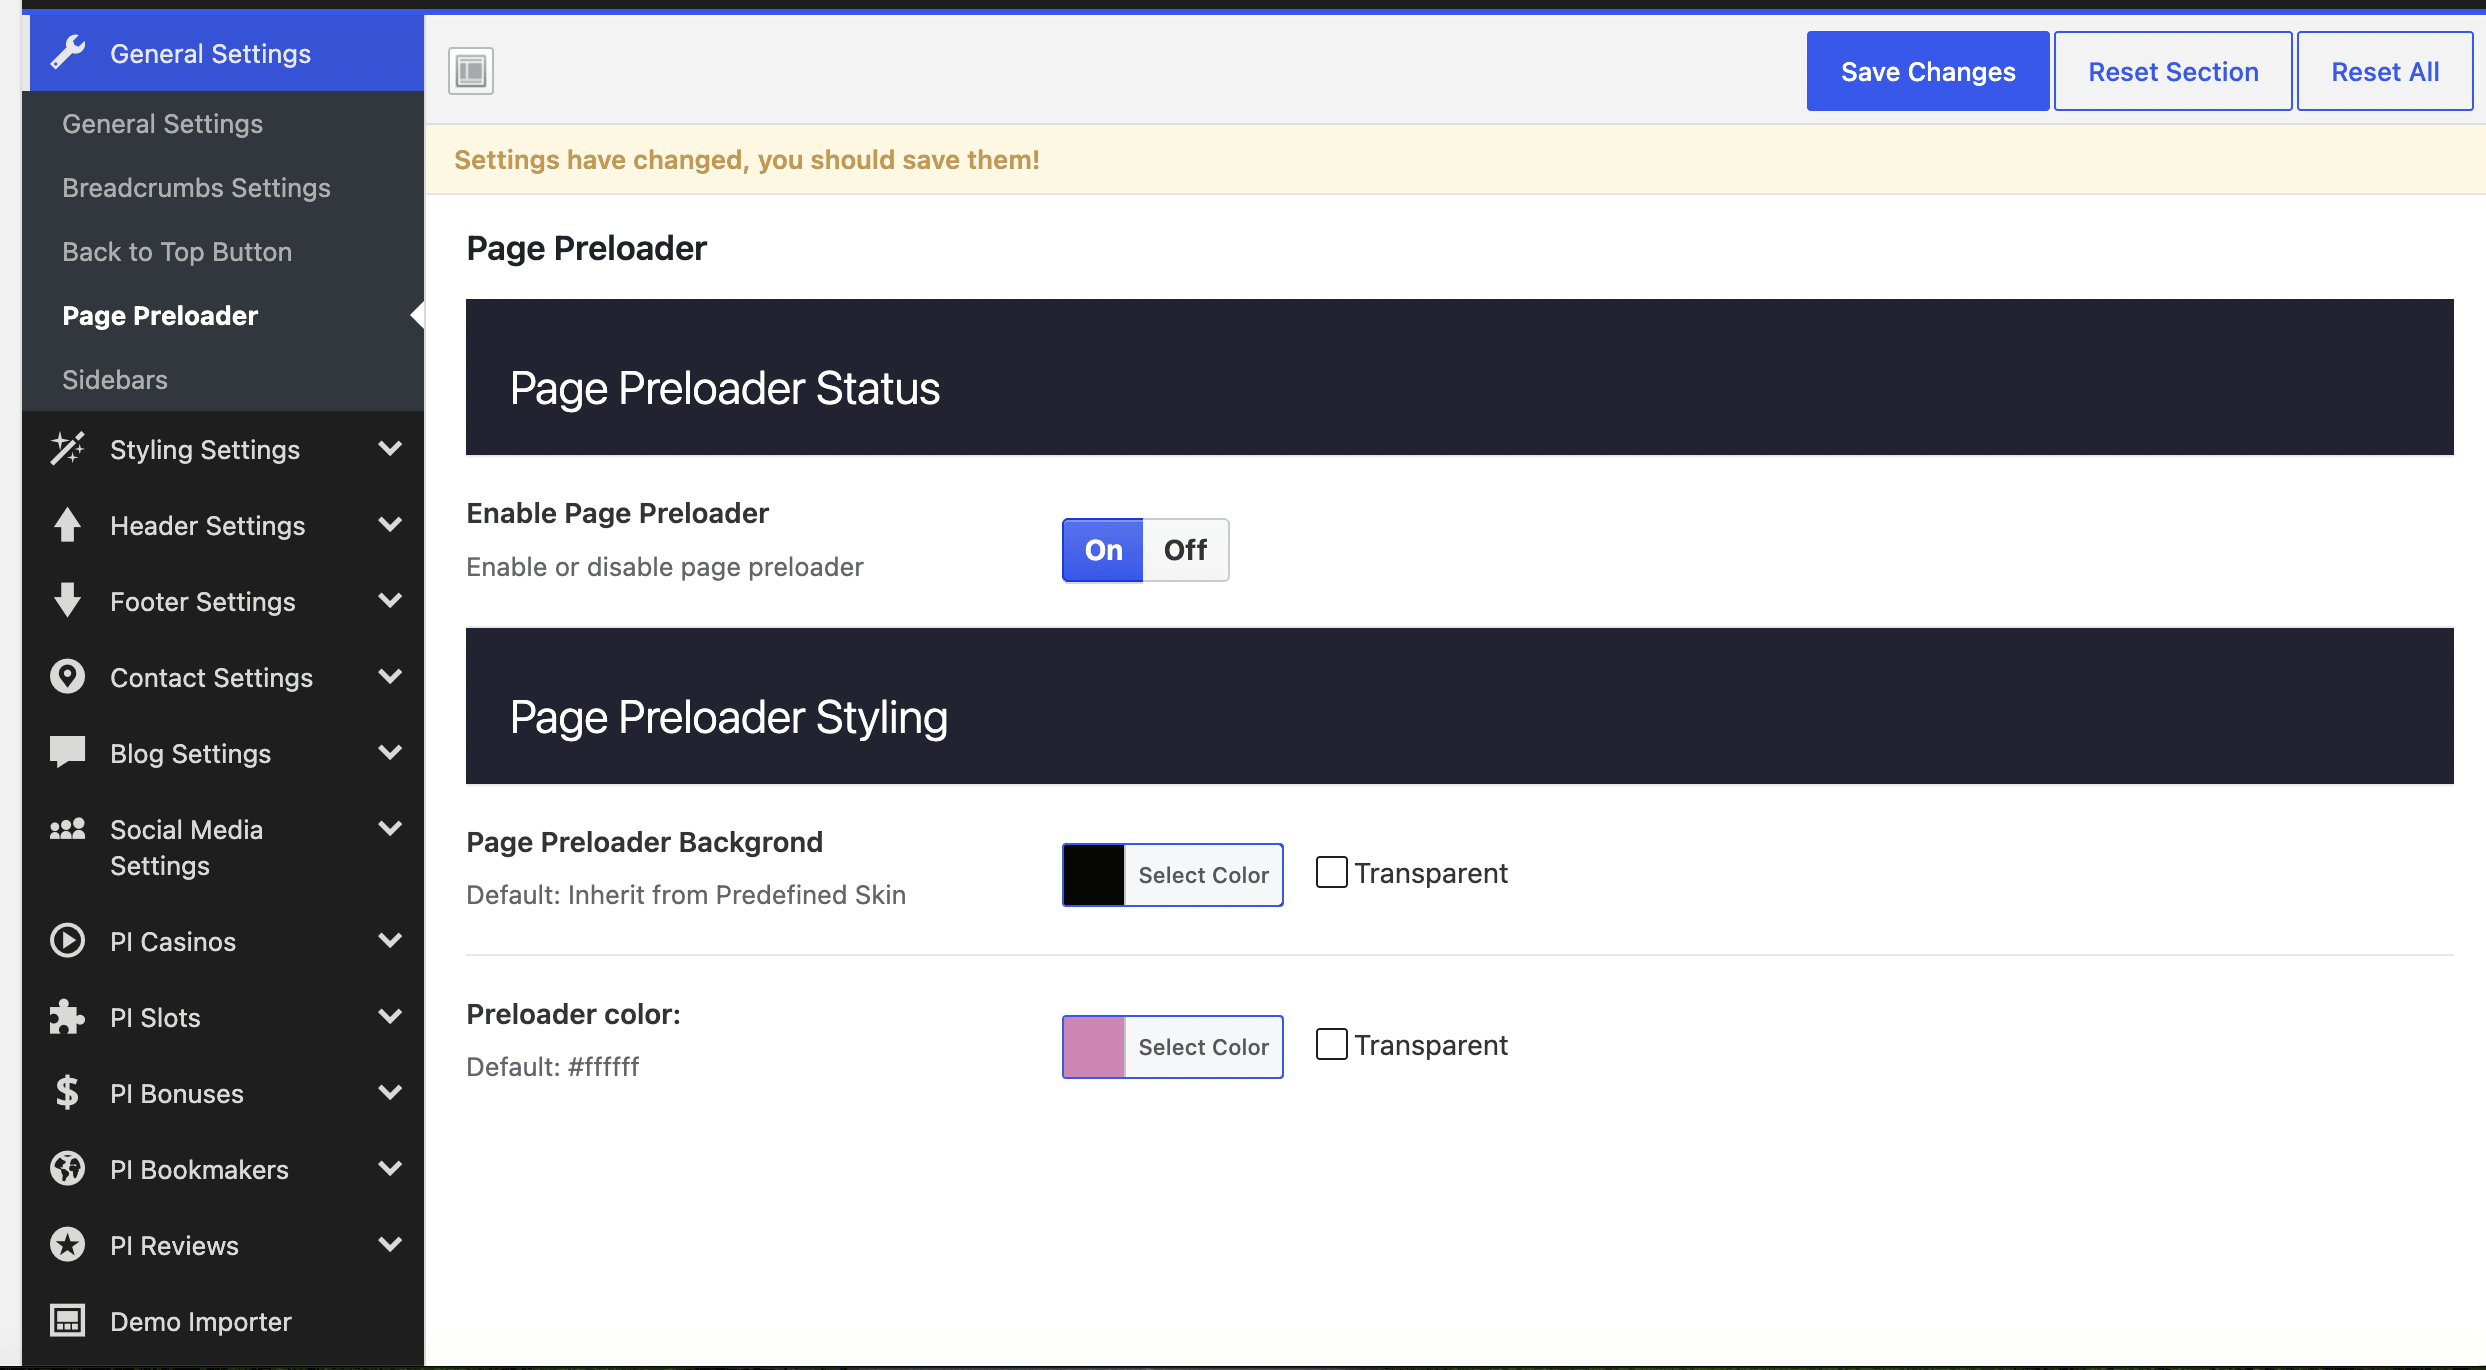Click the wrench icon beside General Settings
This screenshot has height=1370, width=2486.
(68, 53)
